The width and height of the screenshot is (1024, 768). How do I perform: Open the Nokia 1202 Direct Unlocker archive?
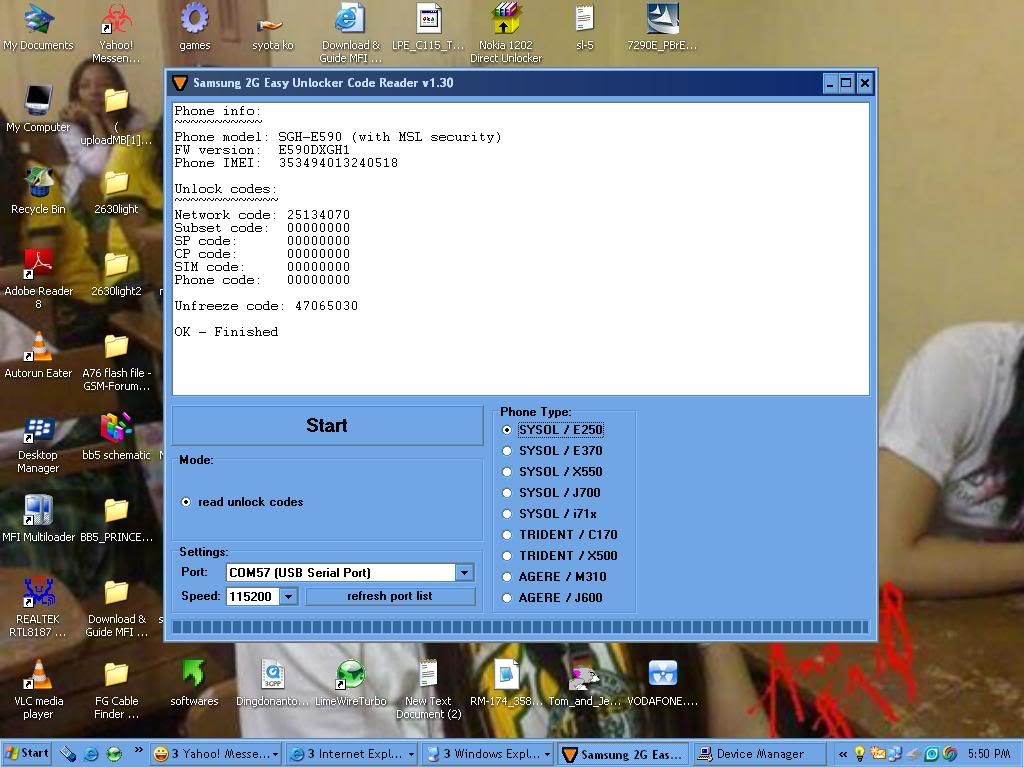(x=505, y=33)
